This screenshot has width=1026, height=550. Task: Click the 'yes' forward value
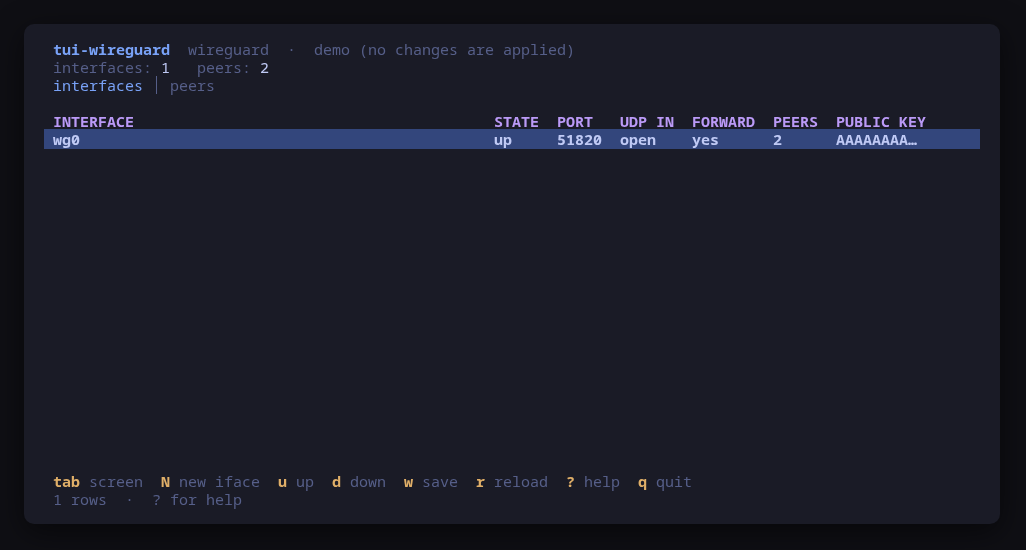tap(705, 140)
